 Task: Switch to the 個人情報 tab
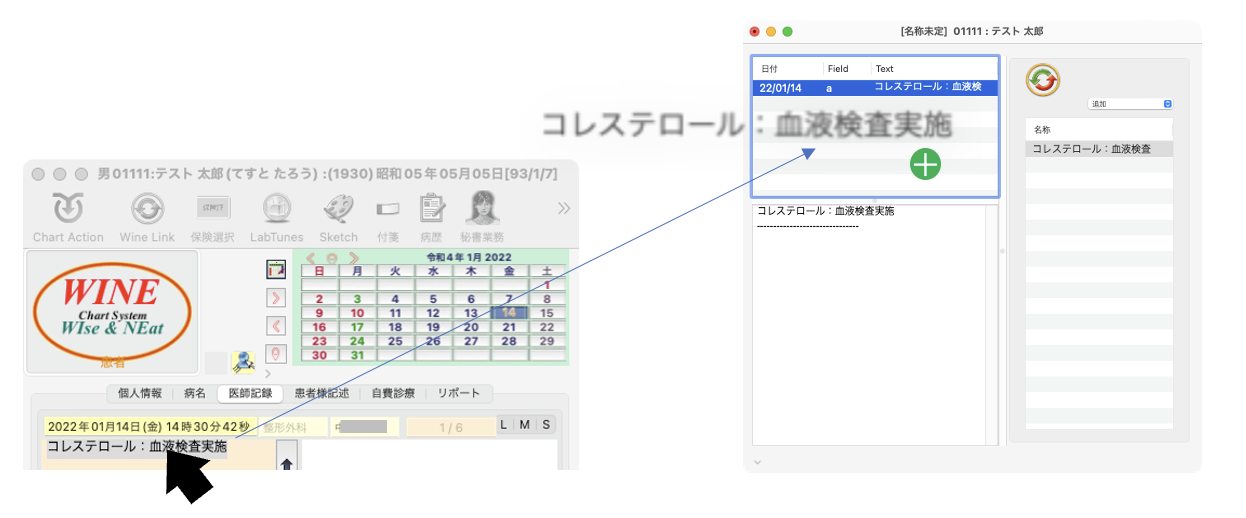pyautogui.click(x=139, y=394)
